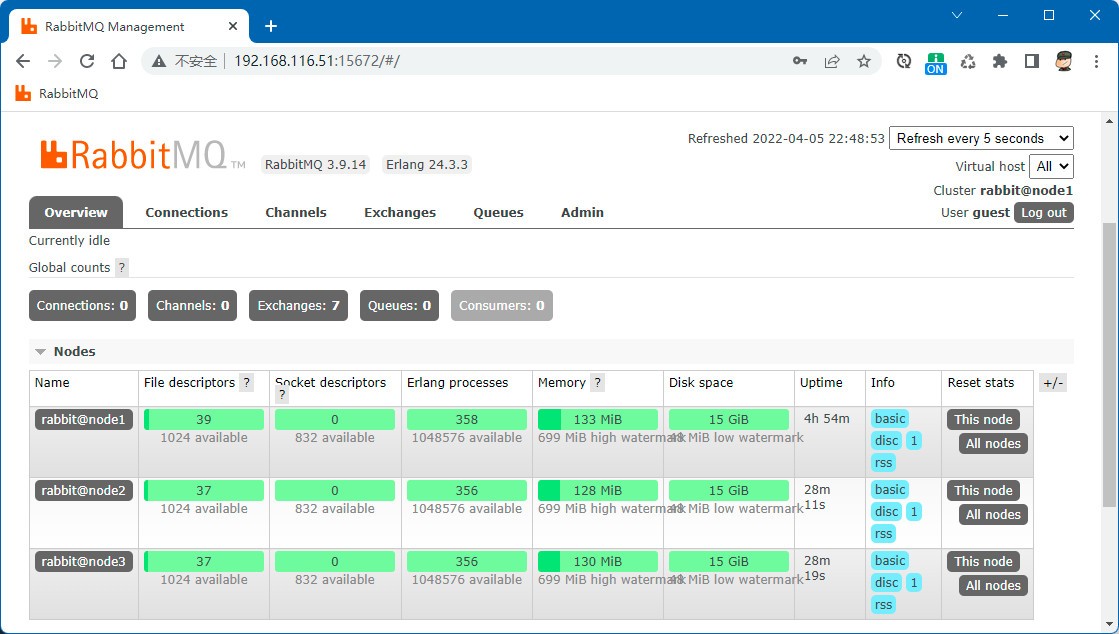Viewport: 1119px width, 634px height.
Task: Toggle node columns with +/- button
Action: click(1053, 383)
